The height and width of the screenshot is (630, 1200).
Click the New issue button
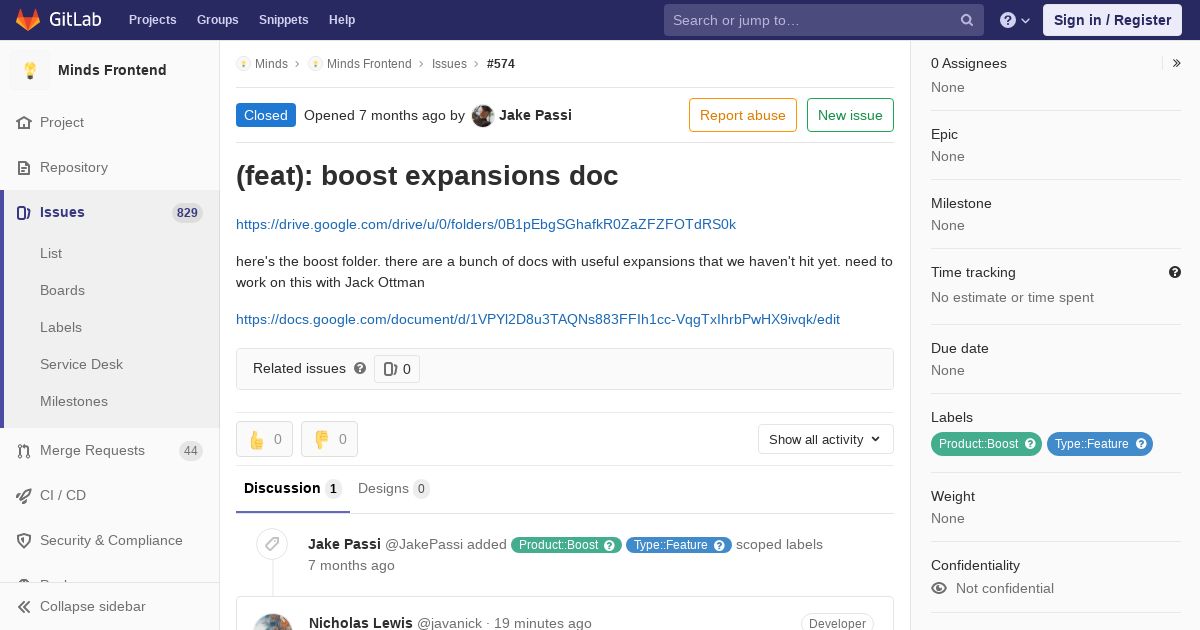(850, 115)
